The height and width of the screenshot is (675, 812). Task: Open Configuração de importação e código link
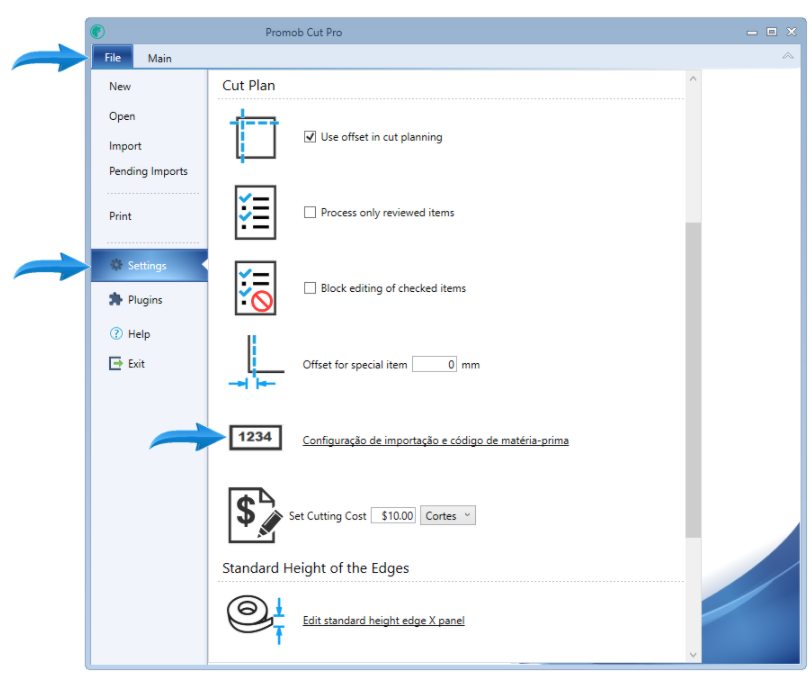436,440
